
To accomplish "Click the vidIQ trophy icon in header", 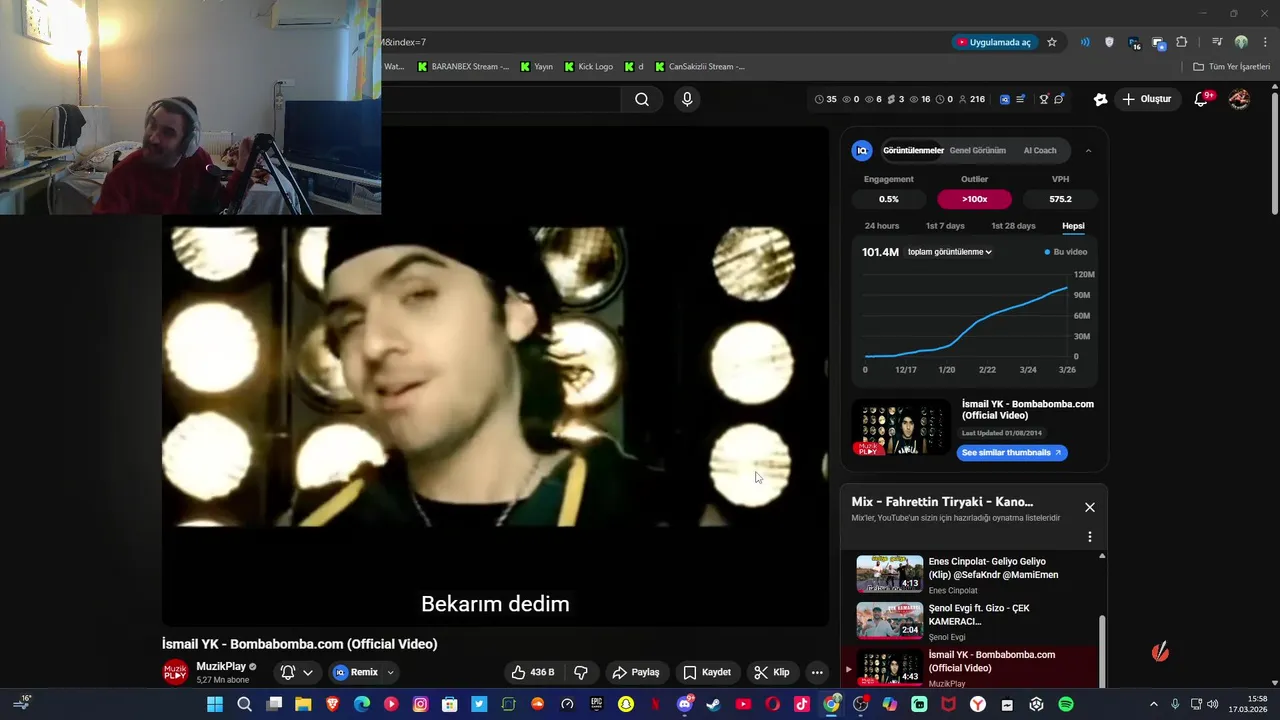I will [1044, 99].
